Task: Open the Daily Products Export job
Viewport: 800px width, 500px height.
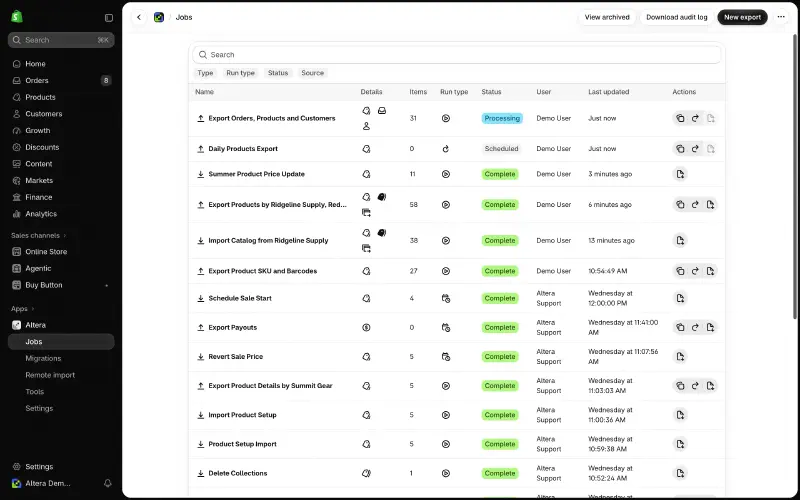Action: [243, 149]
